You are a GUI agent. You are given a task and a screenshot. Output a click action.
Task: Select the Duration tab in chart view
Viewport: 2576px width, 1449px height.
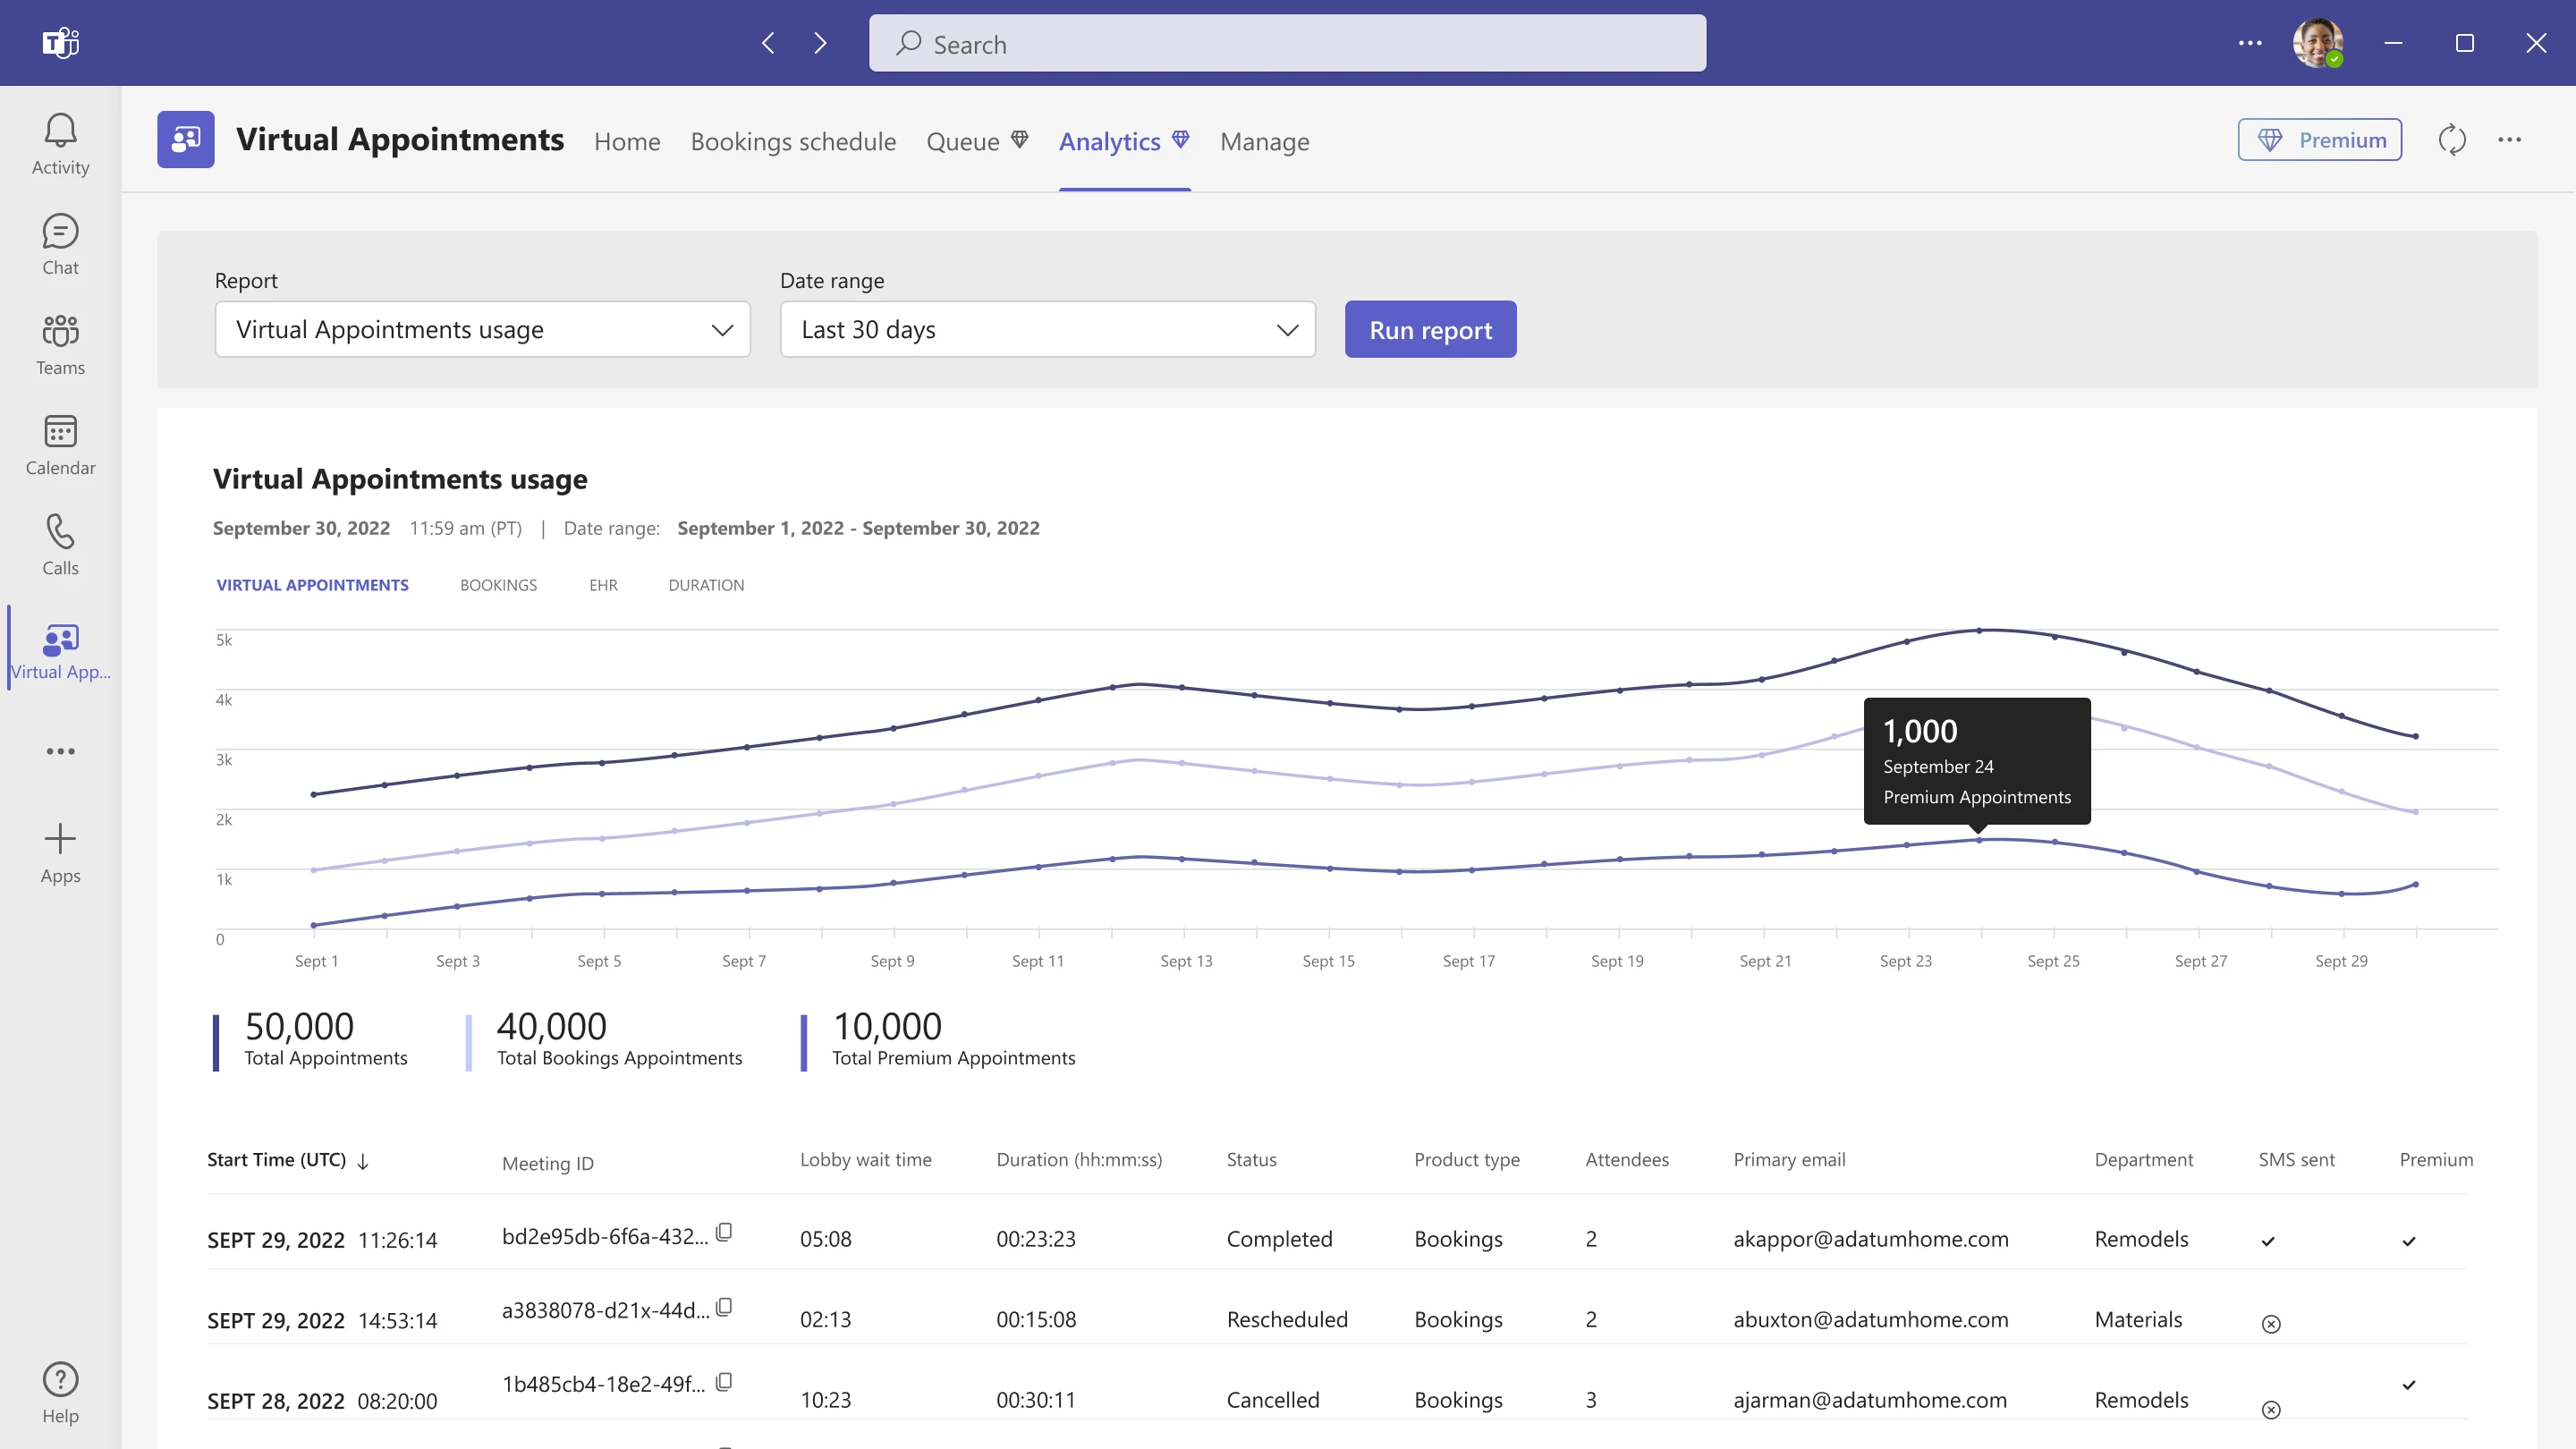[x=706, y=584]
